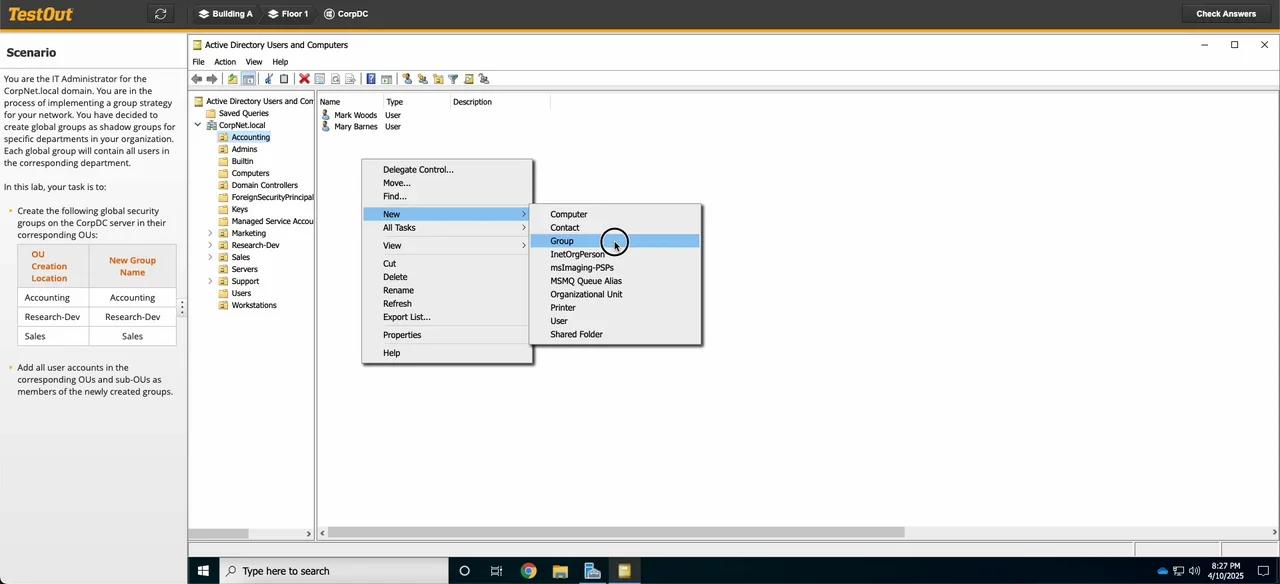Click the Check Answers button
Image resolution: width=1280 pixels, height=584 pixels.
click(x=1226, y=14)
